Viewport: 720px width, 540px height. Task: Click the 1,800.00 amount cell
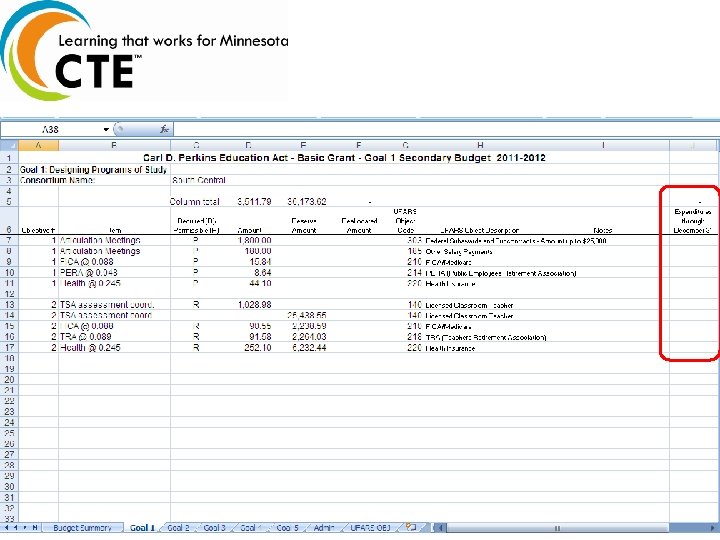coord(254,241)
